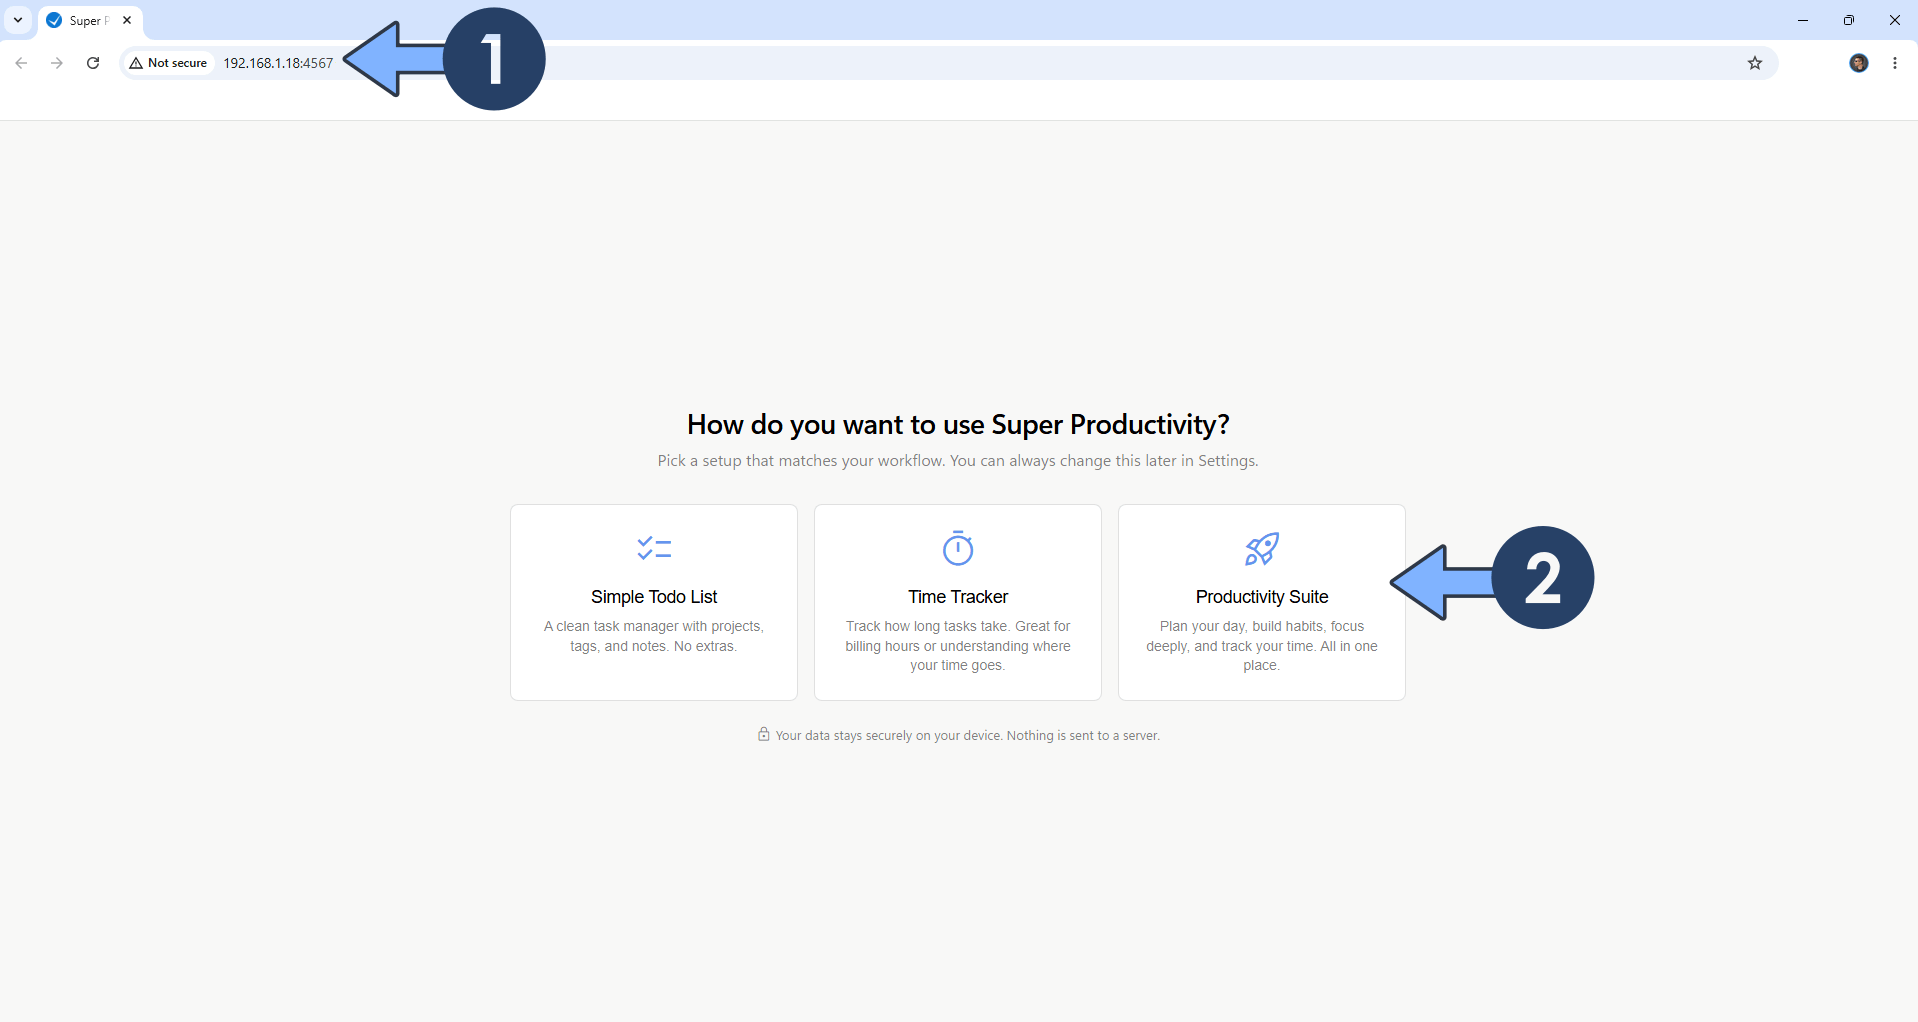Click the browser forward arrow
Screen dimensions: 1918x1022
coord(57,63)
